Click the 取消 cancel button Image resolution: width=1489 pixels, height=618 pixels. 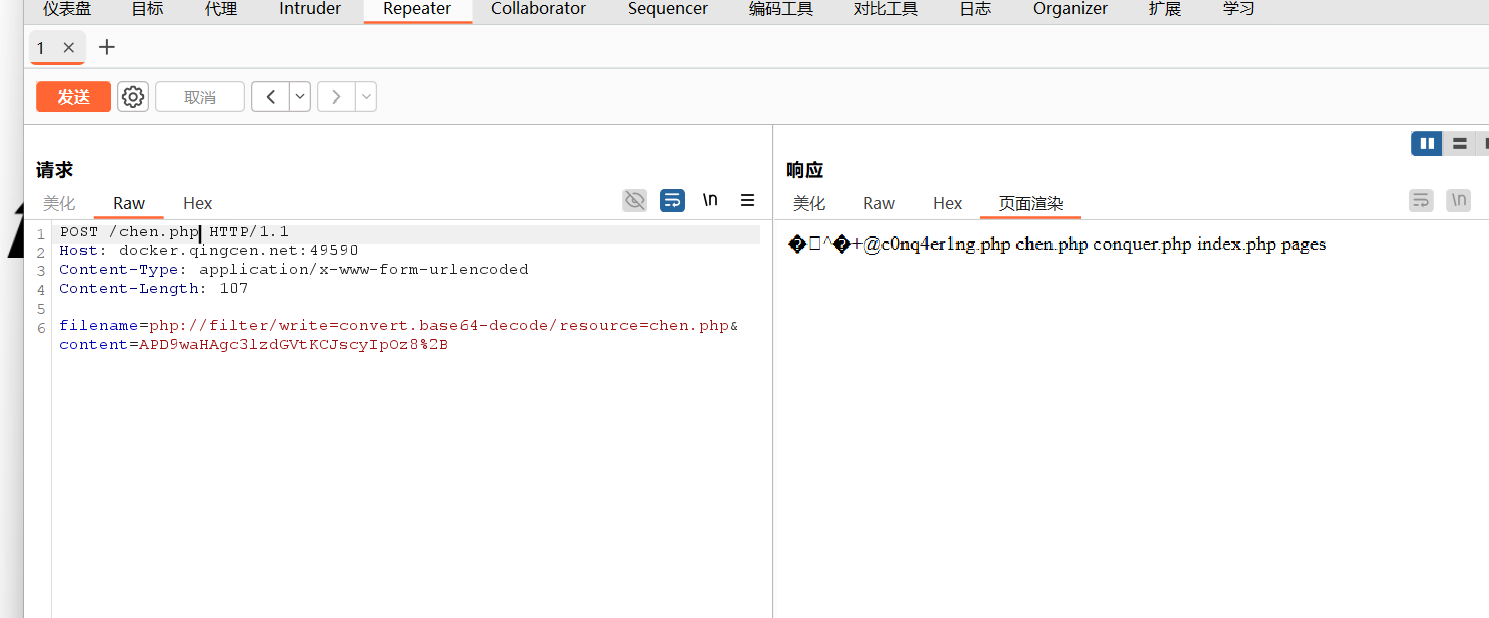(x=200, y=97)
